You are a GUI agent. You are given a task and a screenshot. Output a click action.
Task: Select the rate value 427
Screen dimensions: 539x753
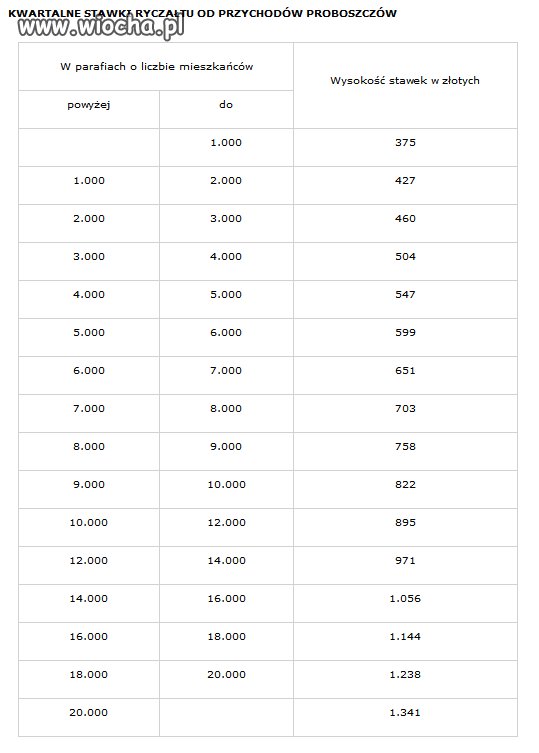(405, 181)
